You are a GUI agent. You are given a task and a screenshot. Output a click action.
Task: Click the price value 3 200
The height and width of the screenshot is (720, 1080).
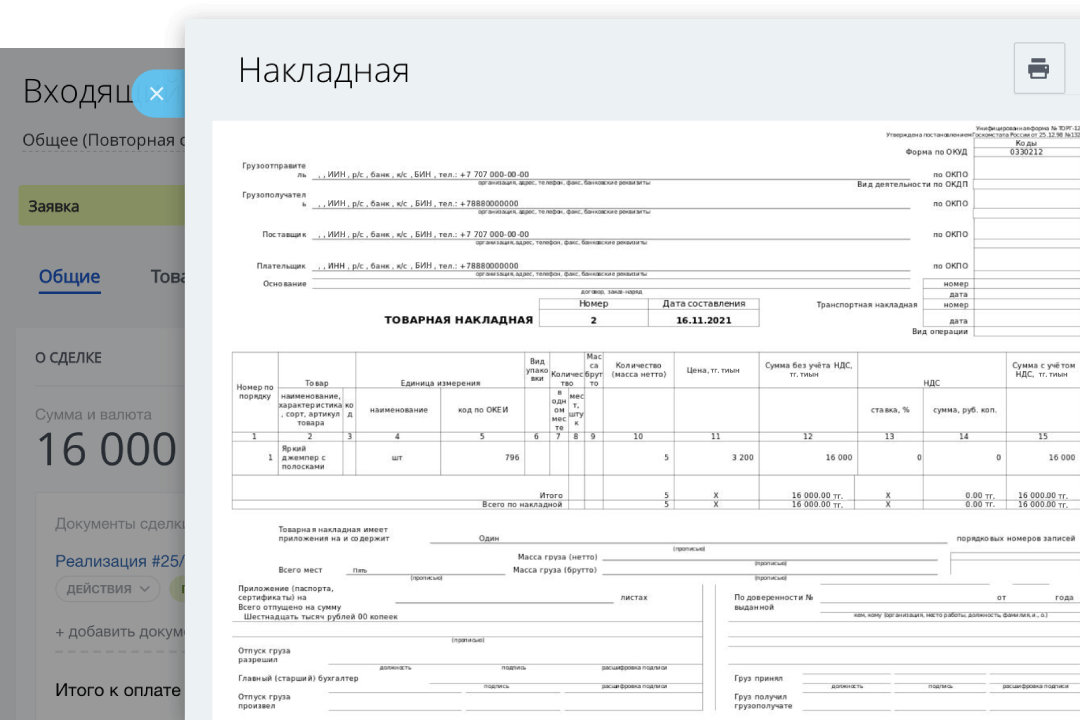[x=742, y=457]
